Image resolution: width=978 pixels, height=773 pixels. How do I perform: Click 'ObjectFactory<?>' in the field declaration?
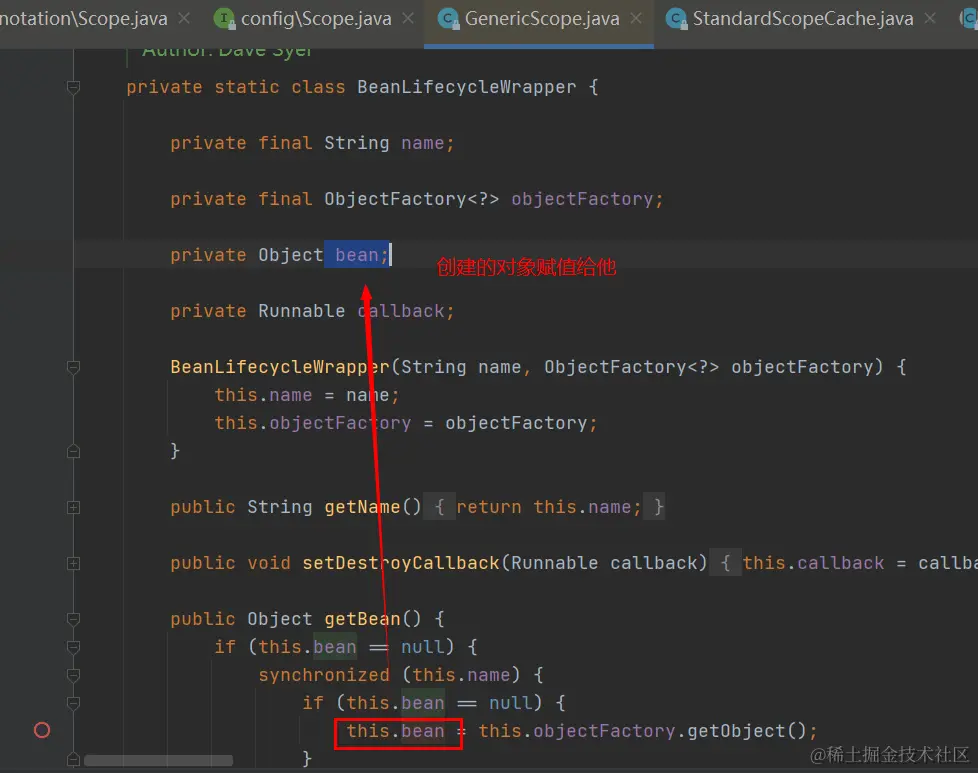pos(411,199)
